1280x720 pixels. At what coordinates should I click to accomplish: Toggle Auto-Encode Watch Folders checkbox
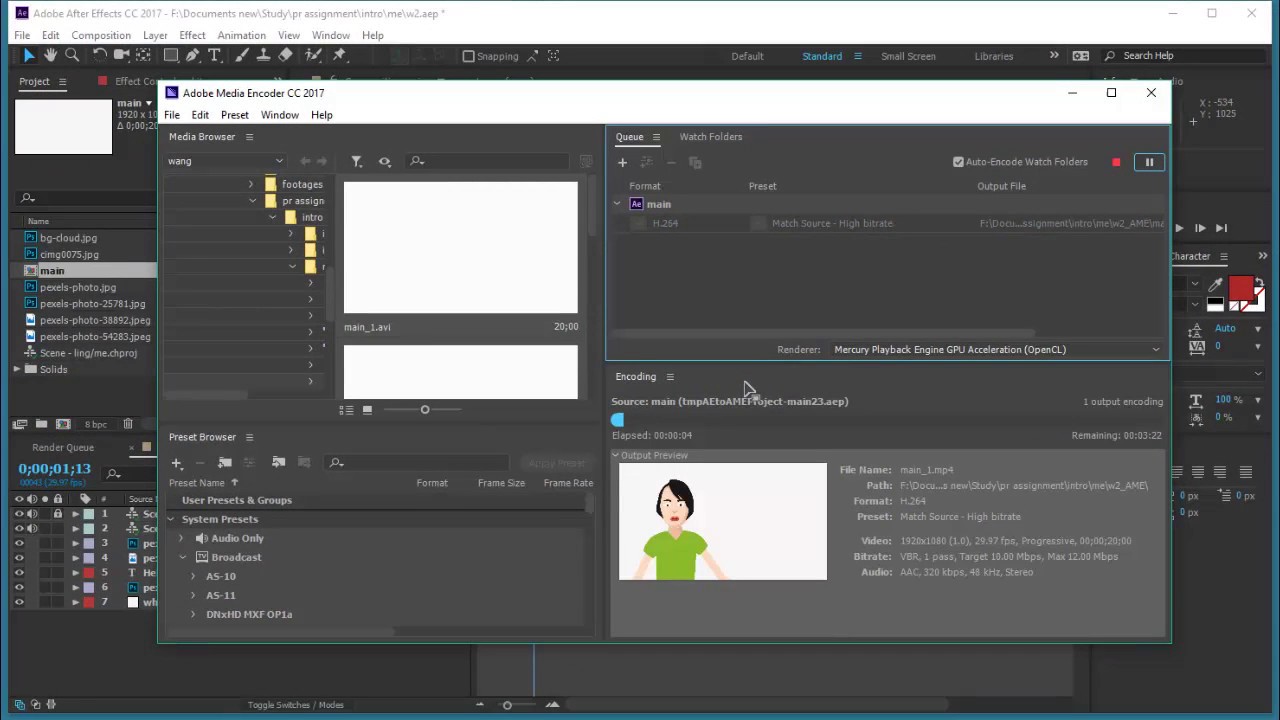click(x=958, y=162)
